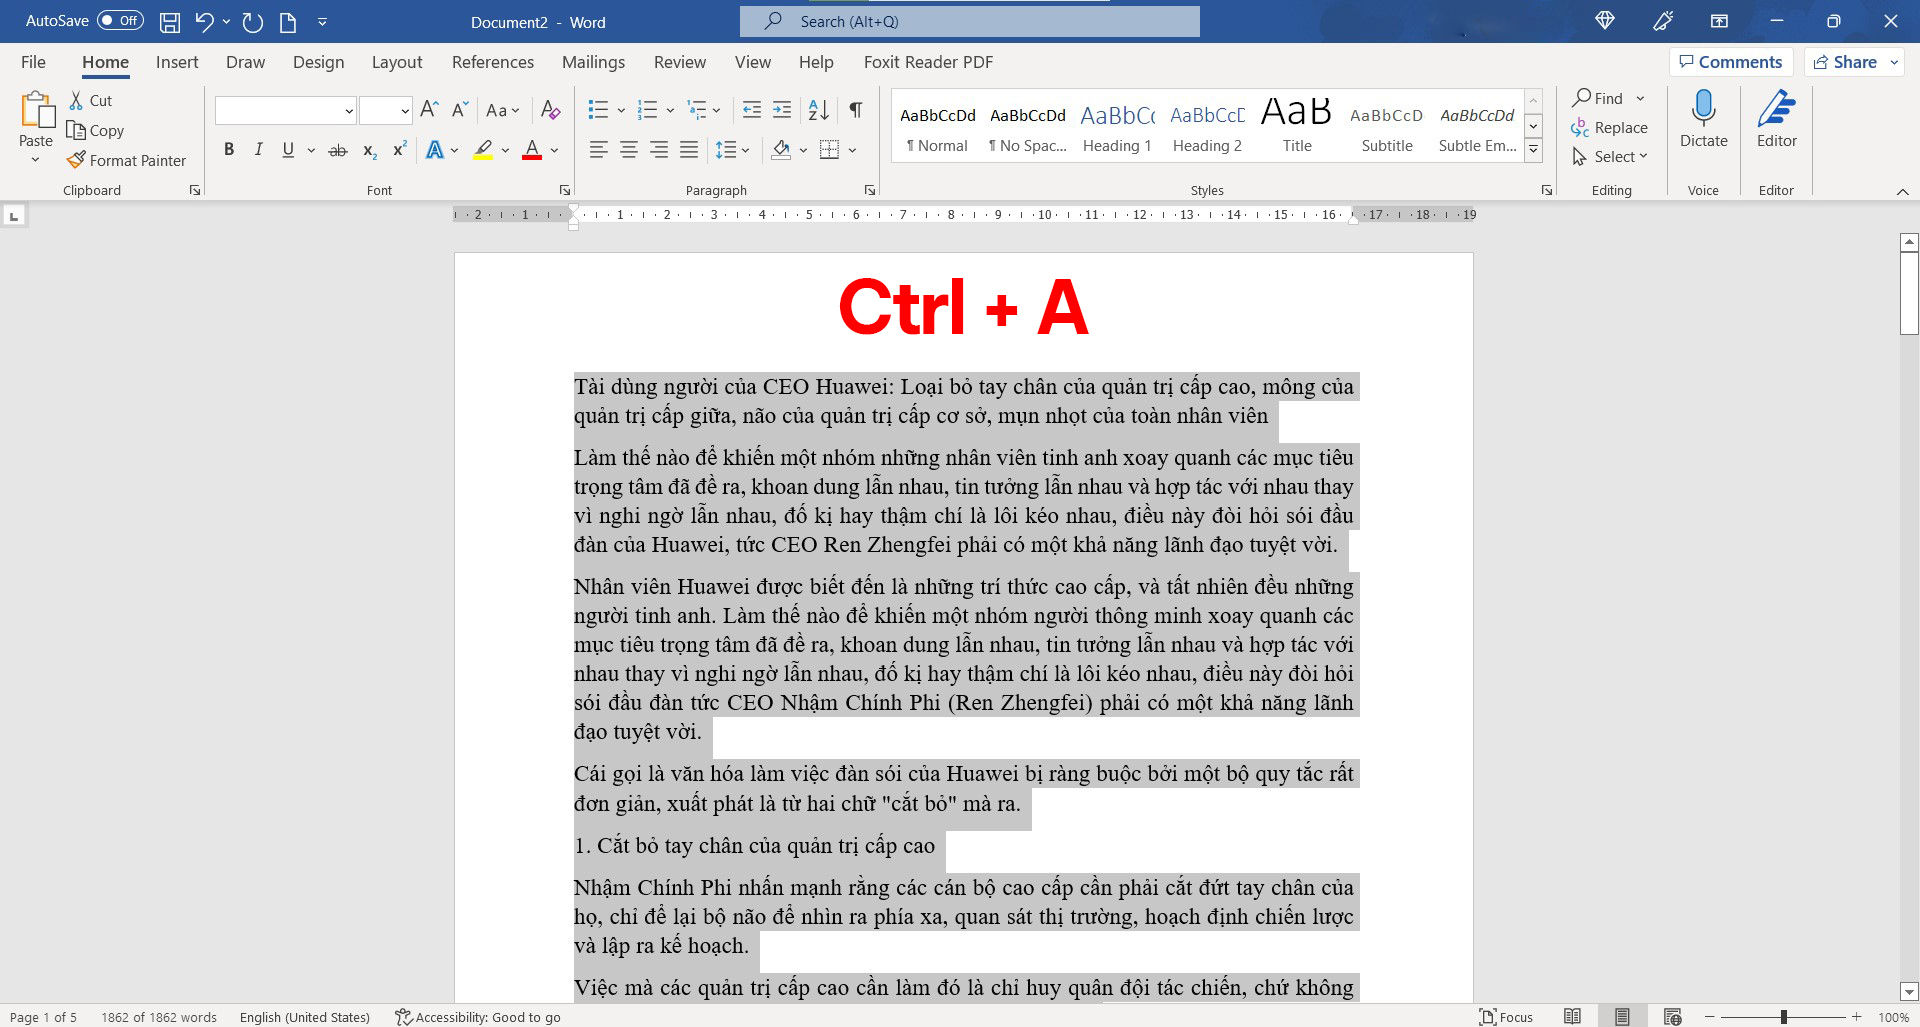
Task: Increase paragraph indent
Action: coord(782,110)
